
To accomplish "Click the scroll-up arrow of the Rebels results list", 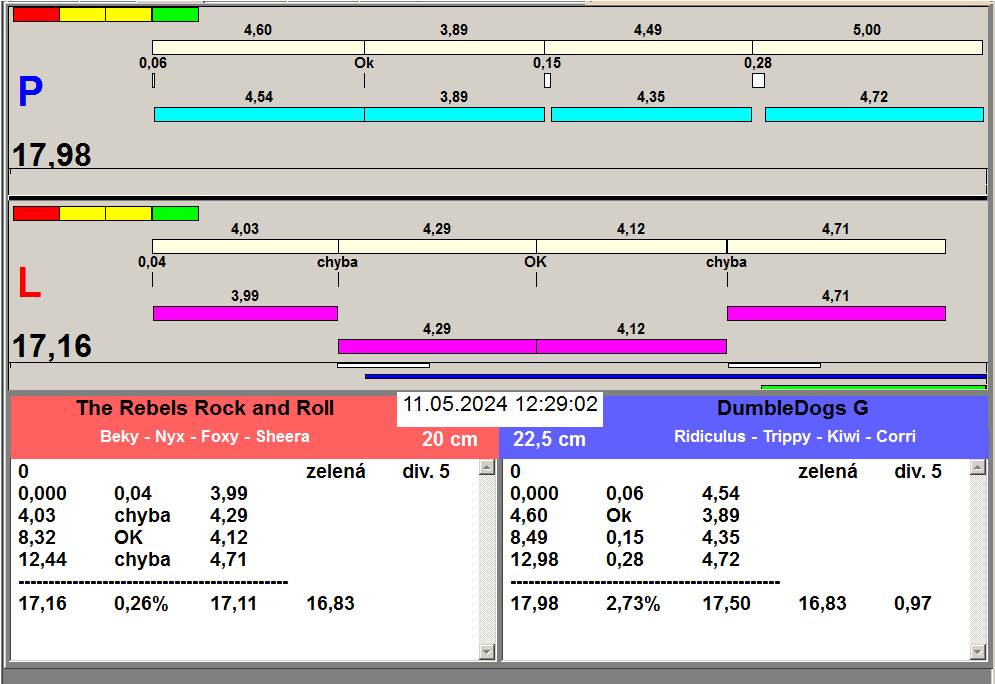I will [x=487, y=468].
